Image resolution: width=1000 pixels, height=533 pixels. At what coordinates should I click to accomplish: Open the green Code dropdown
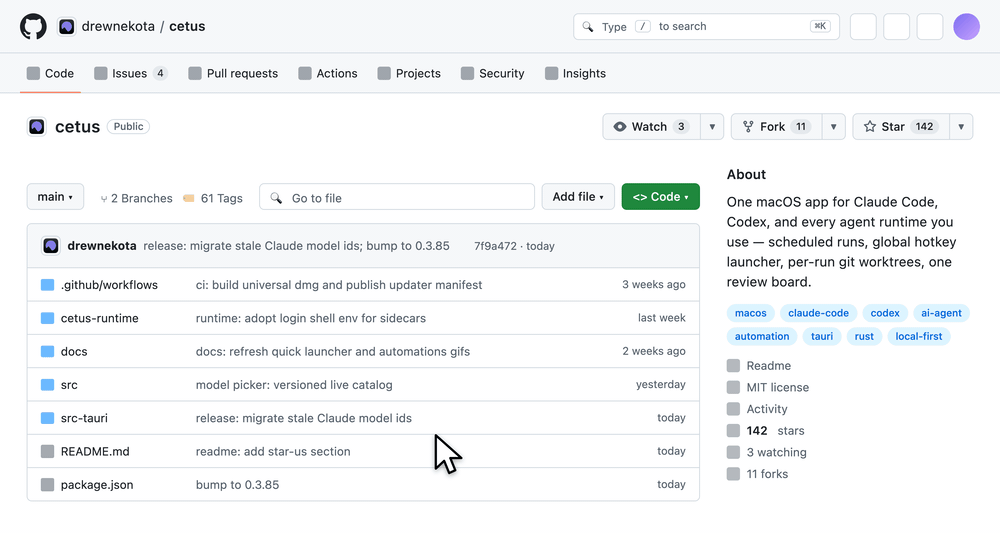661,197
